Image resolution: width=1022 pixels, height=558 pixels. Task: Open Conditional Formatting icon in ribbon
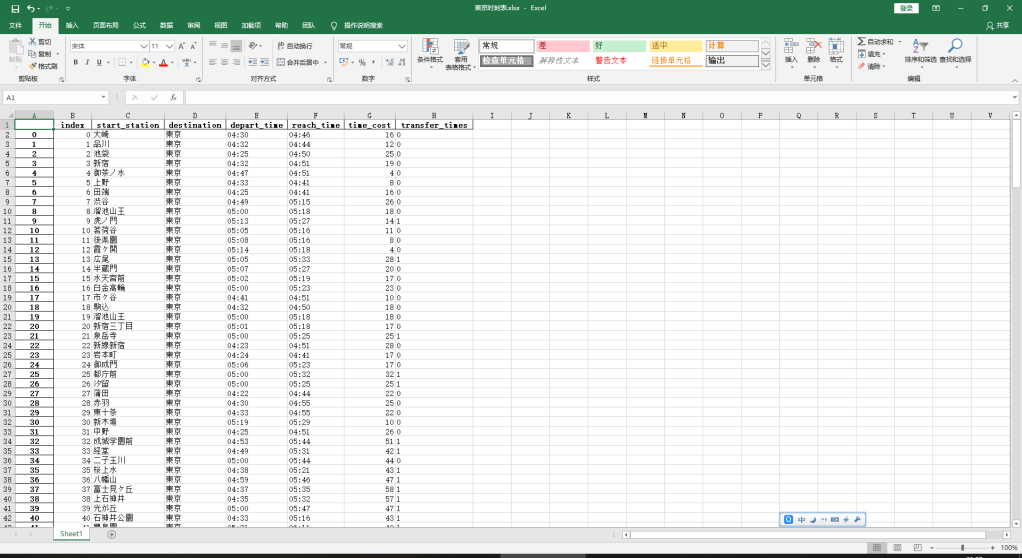click(x=430, y=47)
